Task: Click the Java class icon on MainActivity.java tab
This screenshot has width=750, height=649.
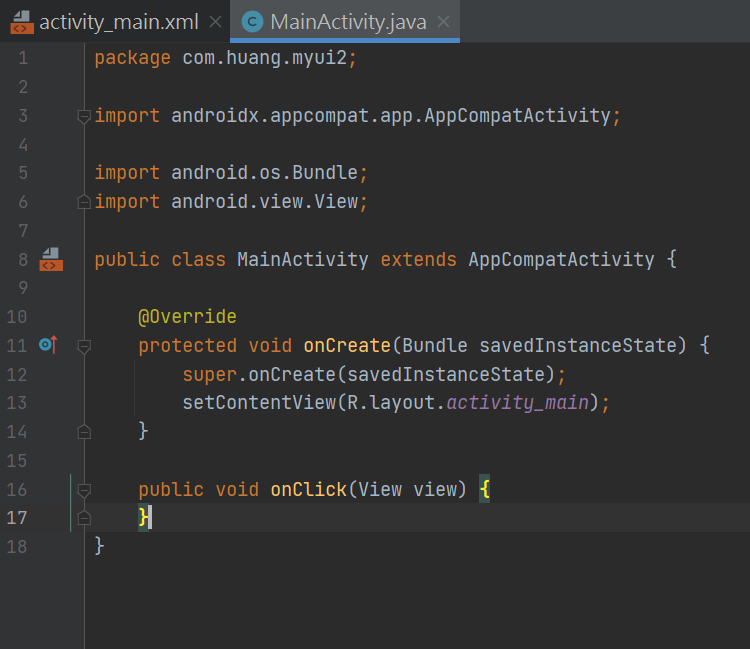Action: pos(252,22)
